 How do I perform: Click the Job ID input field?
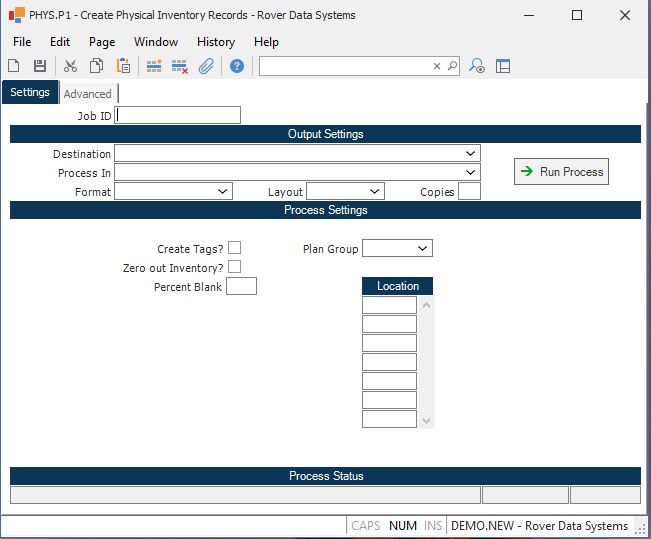[x=178, y=115]
